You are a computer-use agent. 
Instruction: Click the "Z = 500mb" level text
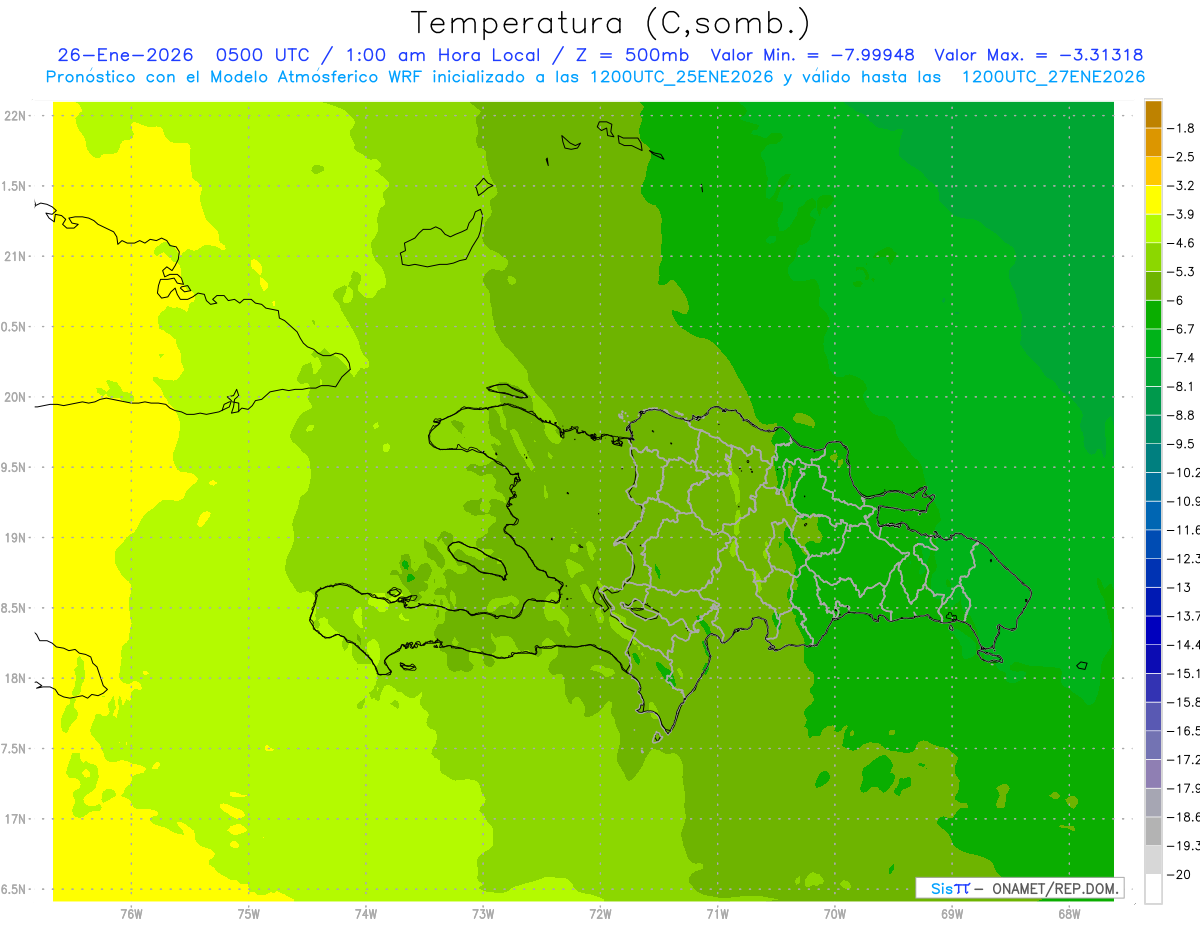(x=630, y=55)
